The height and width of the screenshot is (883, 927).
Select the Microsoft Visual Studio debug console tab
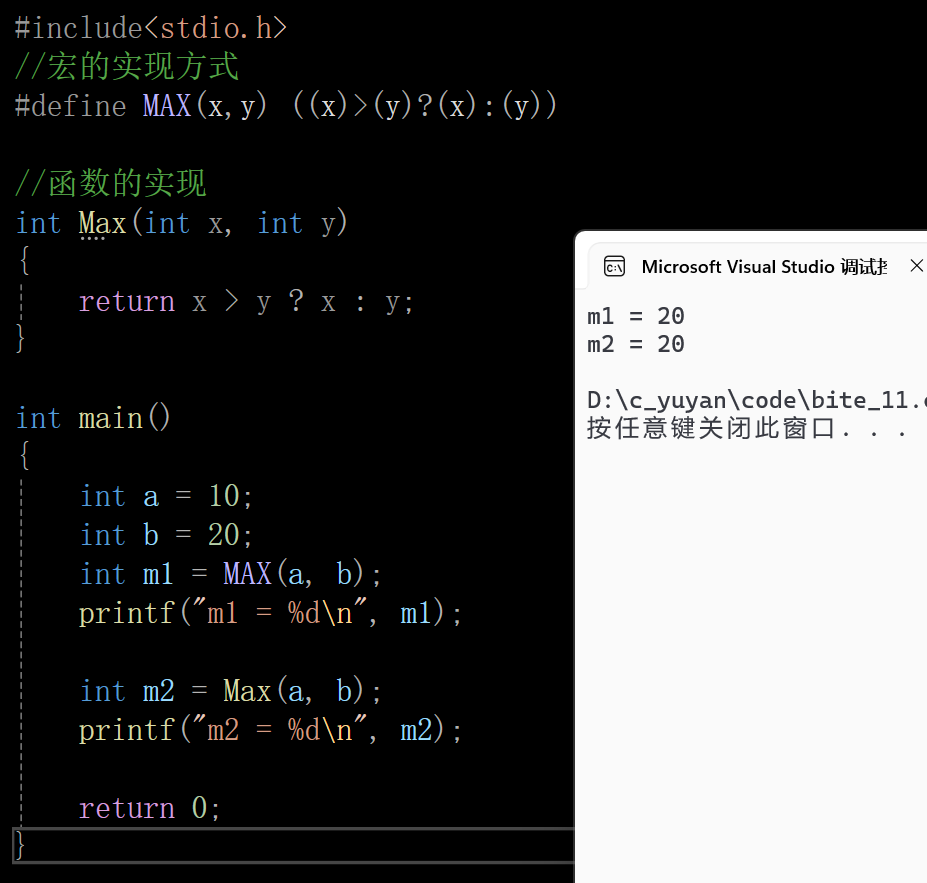click(x=757, y=267)
